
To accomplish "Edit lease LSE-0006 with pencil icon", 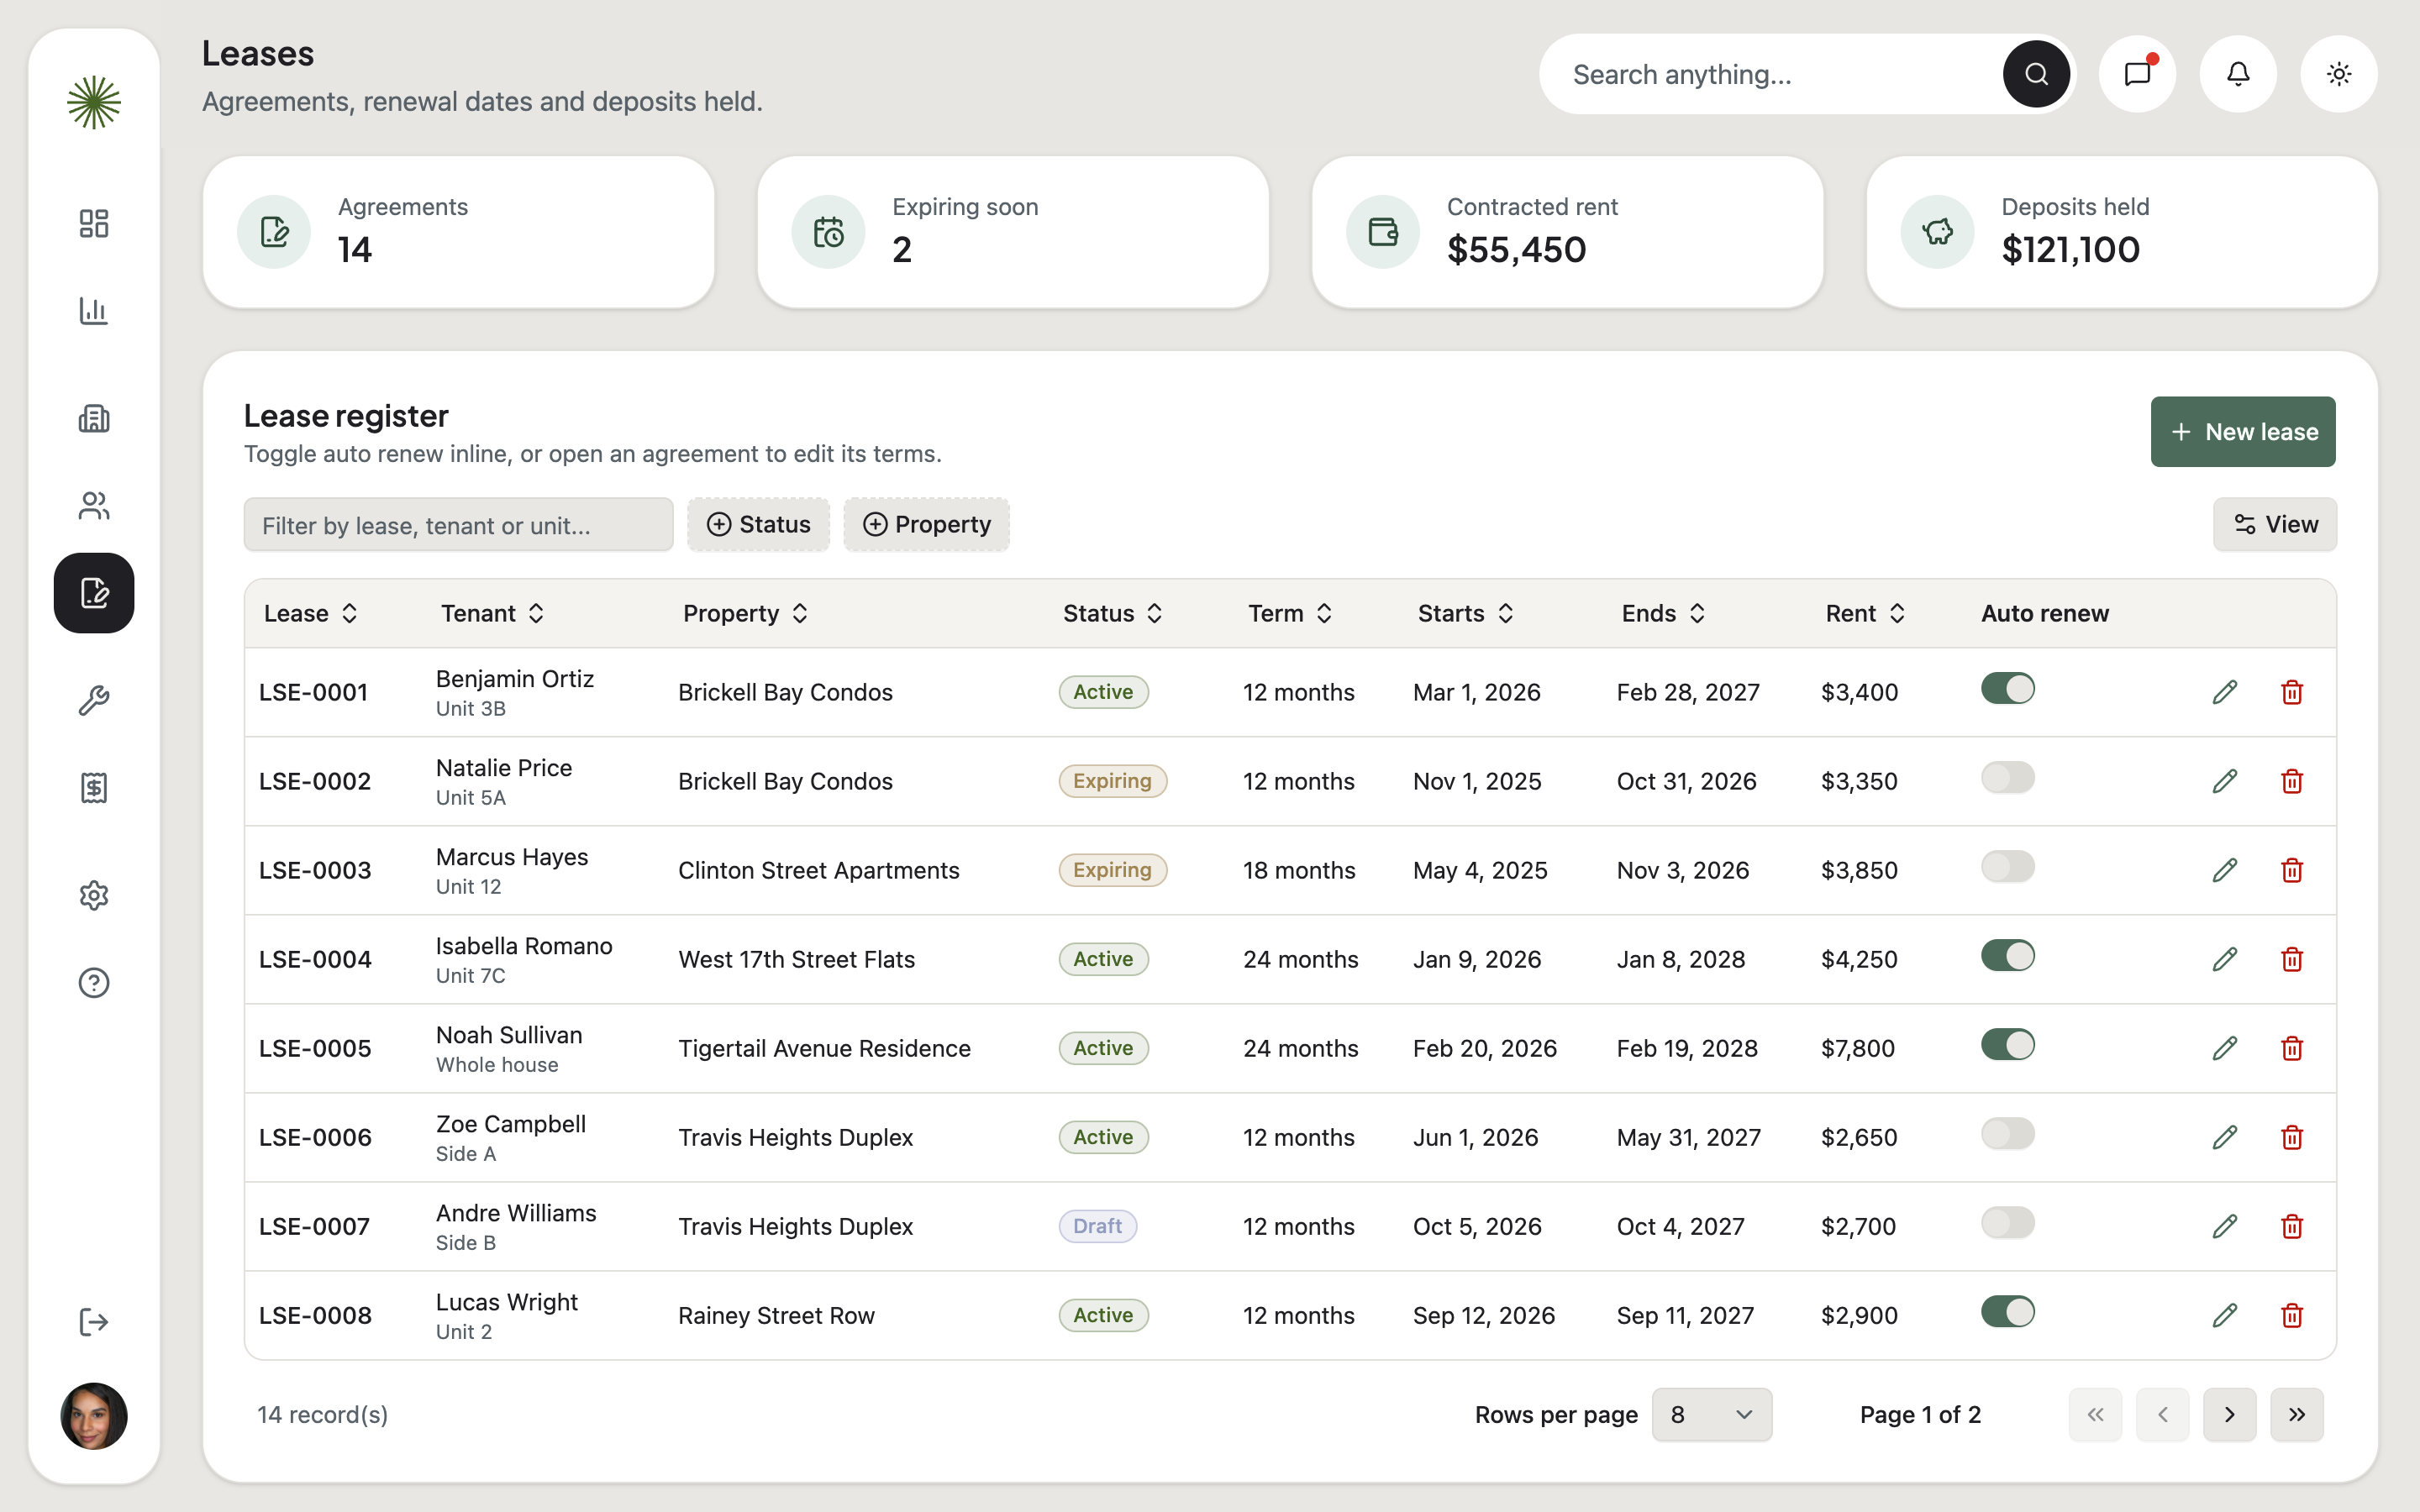I will [2225, 1137].
